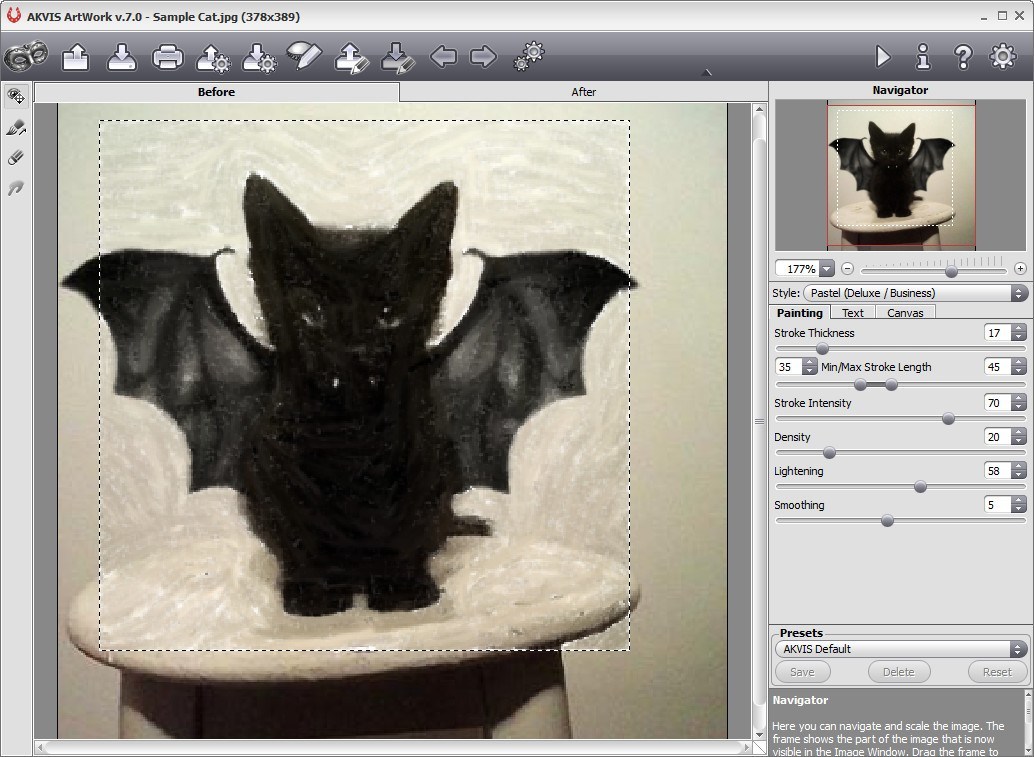Open the program info icon

coord(923,57)
